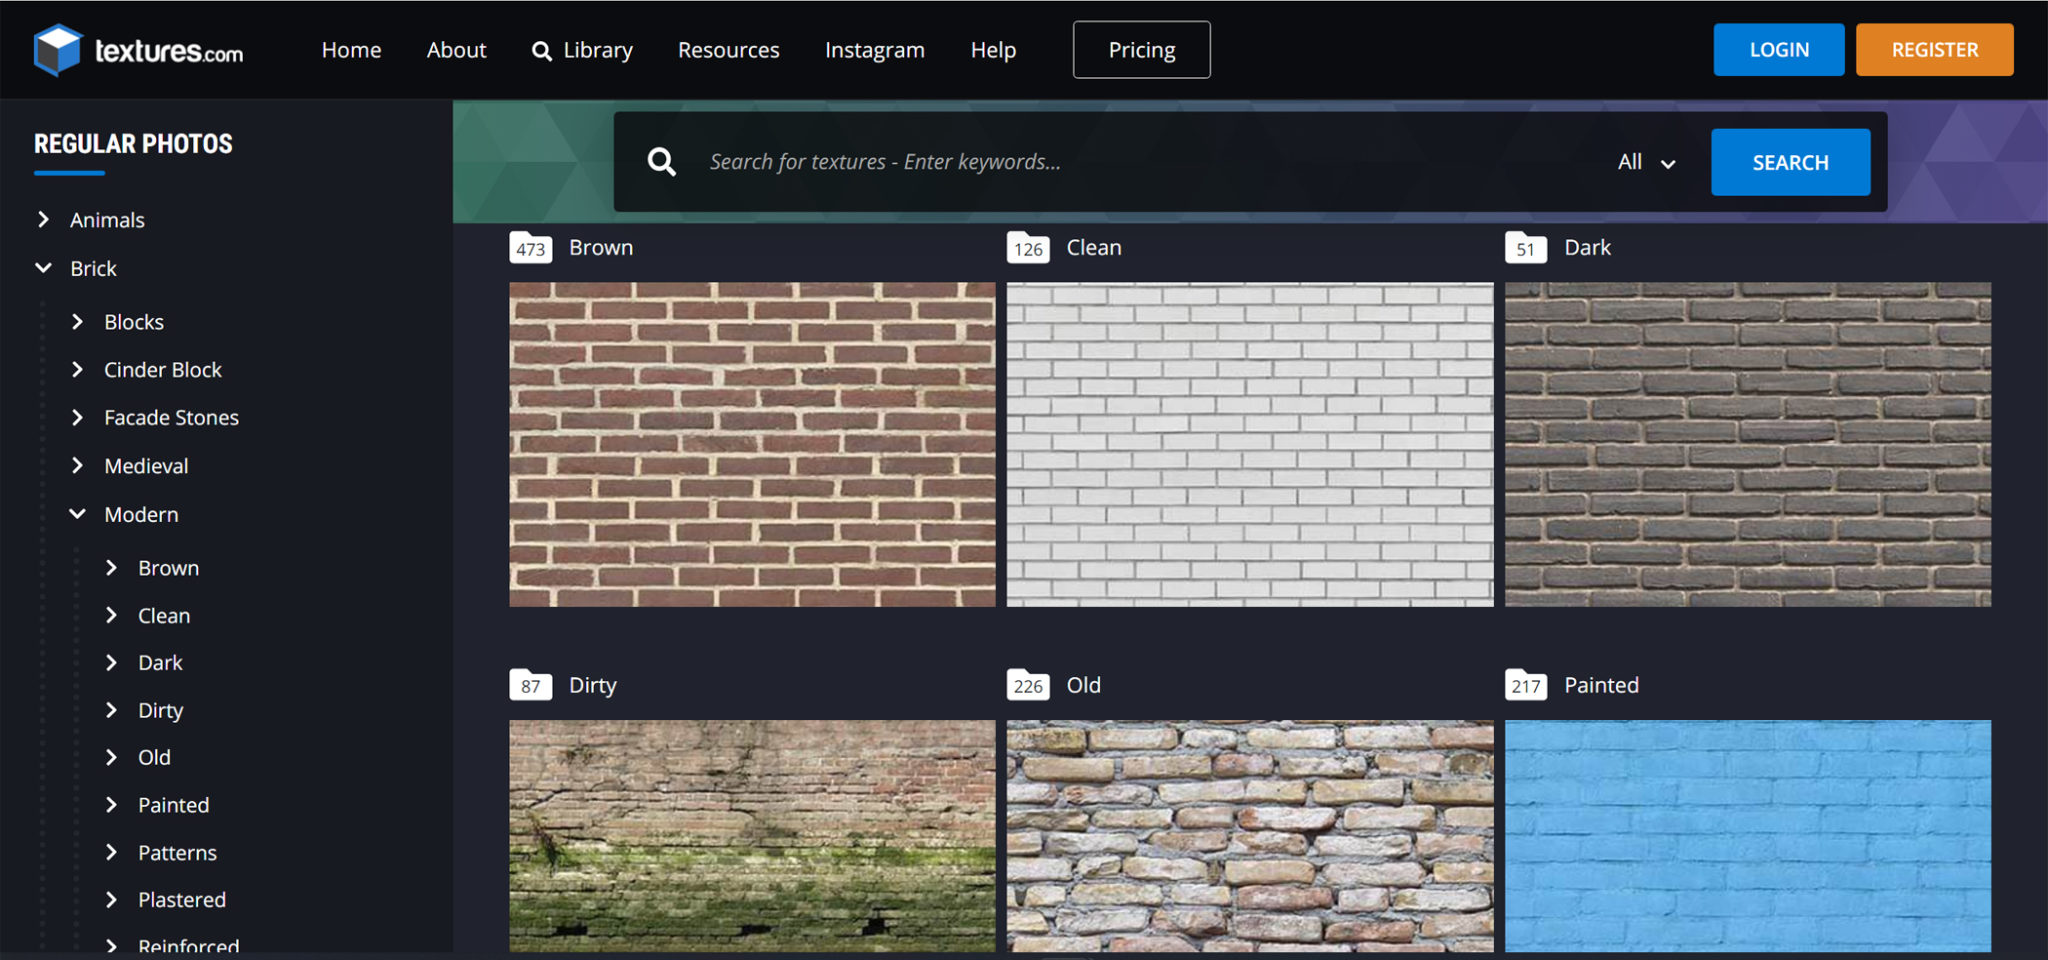
Task: Click the magnifier icon in the search bar
Action: 661,161
